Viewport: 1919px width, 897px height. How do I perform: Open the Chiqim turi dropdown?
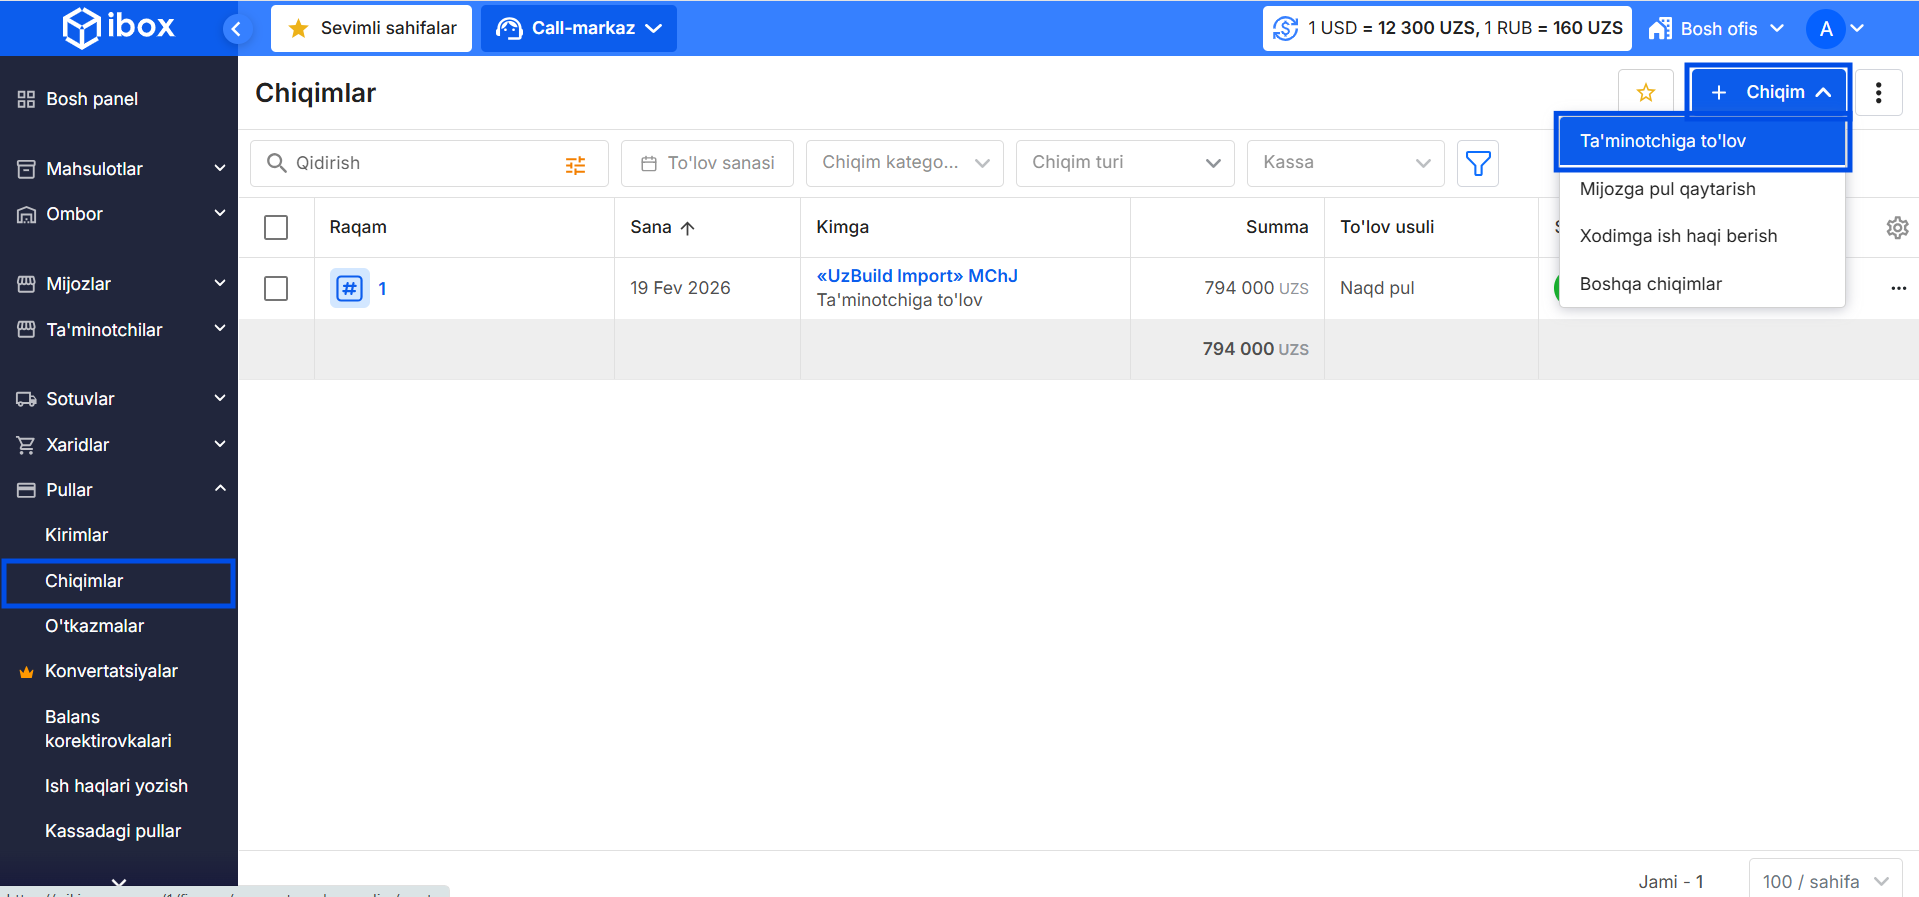[x=1124, y=163]
